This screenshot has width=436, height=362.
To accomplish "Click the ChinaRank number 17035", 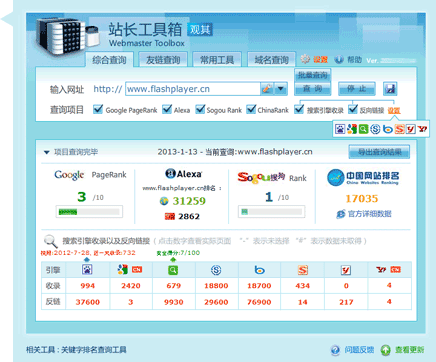I will tap(362, 199).
